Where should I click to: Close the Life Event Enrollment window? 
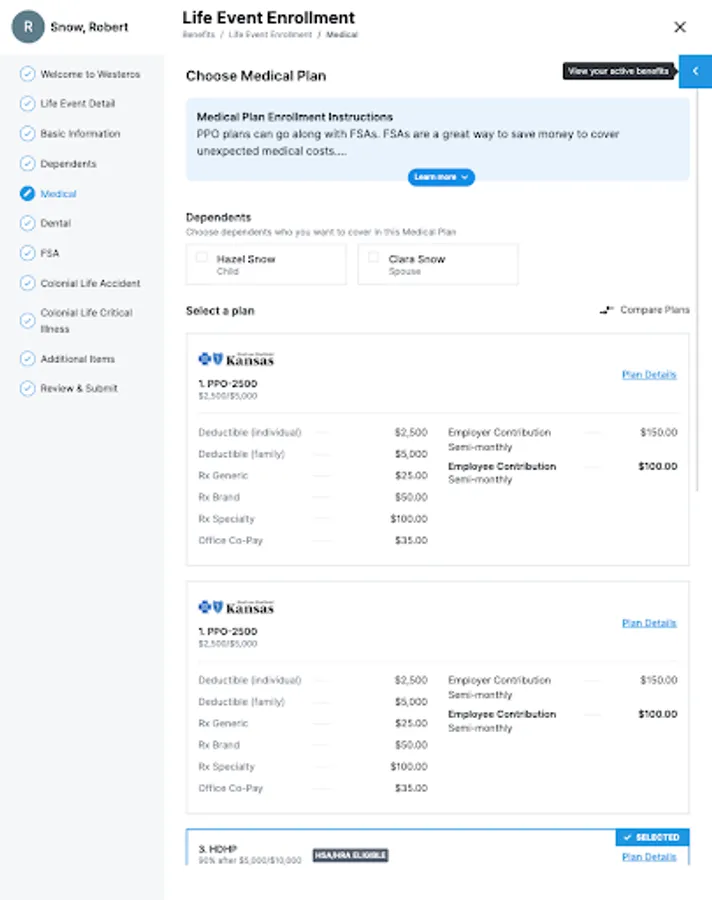(x=680, y=27)
